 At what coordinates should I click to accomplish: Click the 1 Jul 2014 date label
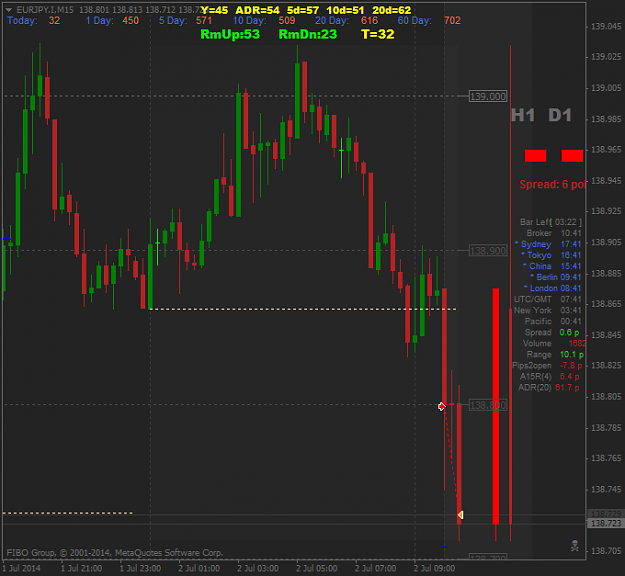[x=21, y=568]
